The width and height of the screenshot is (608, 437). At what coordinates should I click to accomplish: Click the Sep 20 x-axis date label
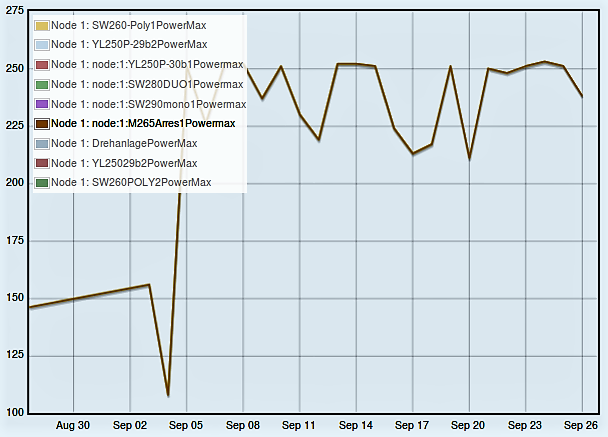click(x=468, y=425)
